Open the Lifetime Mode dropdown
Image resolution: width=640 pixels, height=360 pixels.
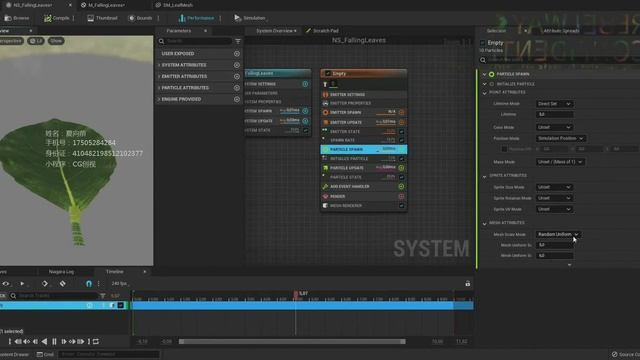pyautogui.click(x=554, y=104)
